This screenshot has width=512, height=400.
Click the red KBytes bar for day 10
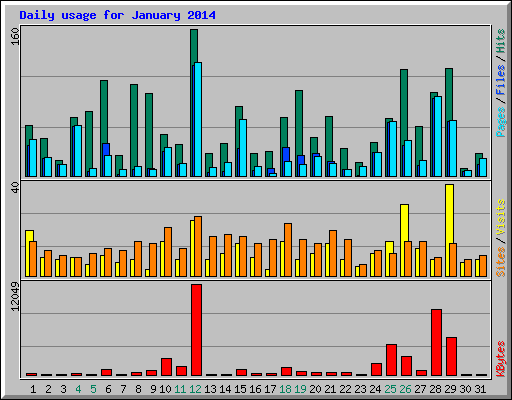[166, 367]
